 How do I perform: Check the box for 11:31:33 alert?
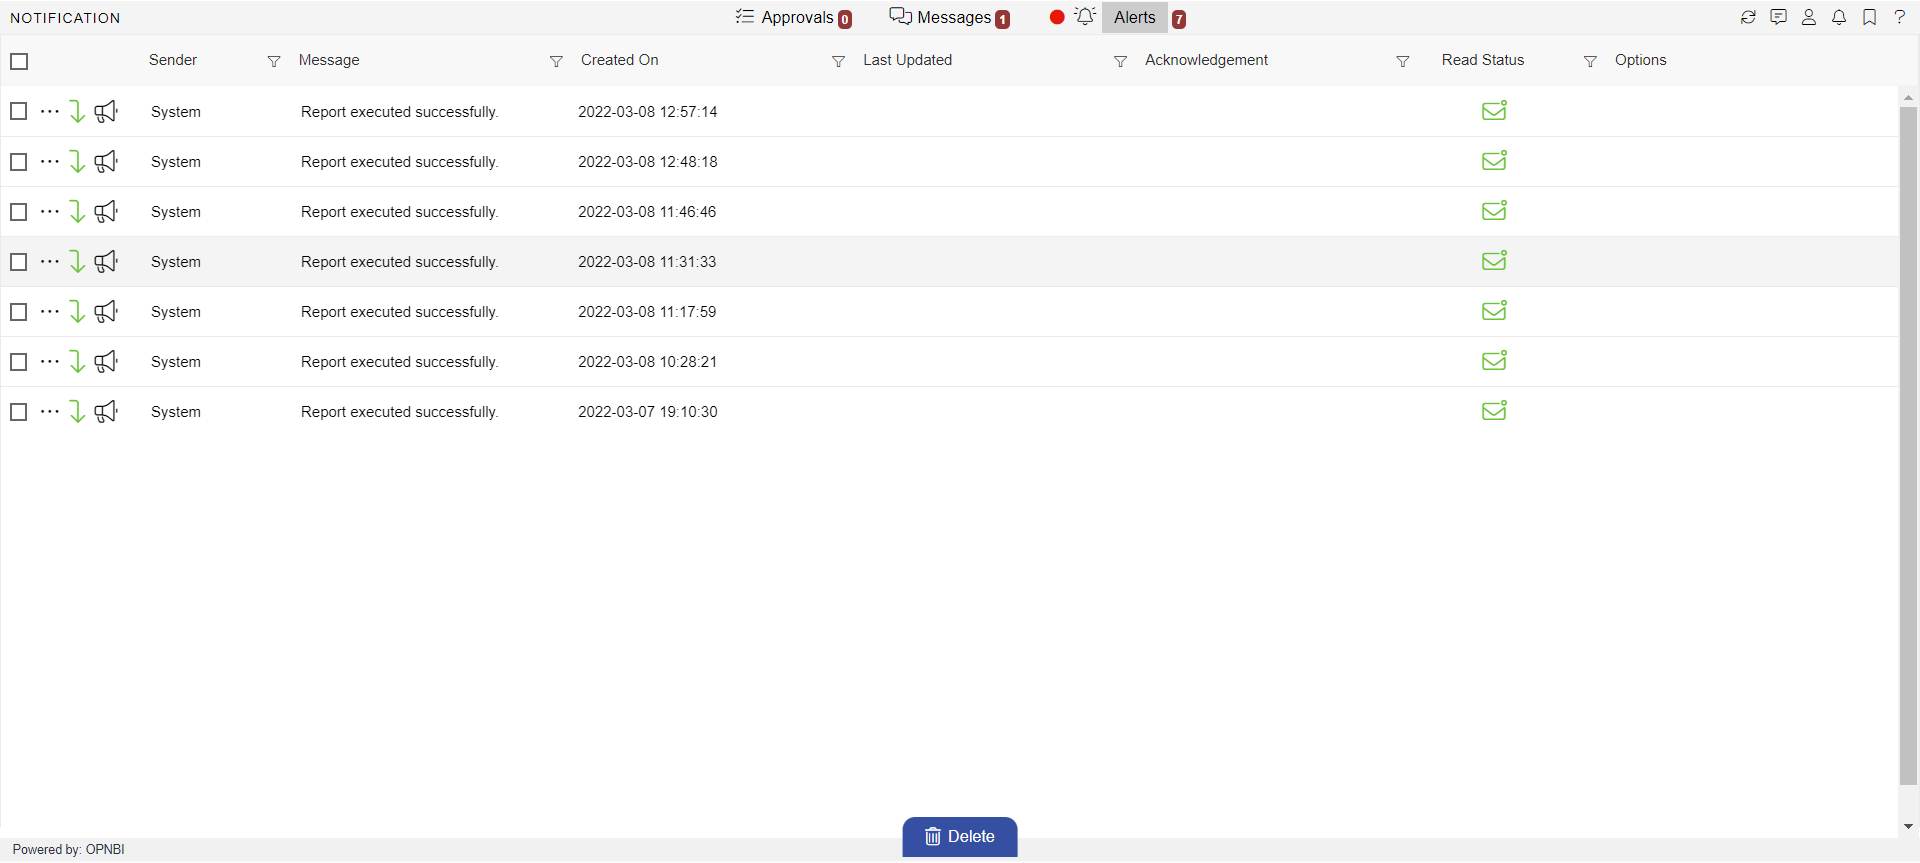click(18, 261)
